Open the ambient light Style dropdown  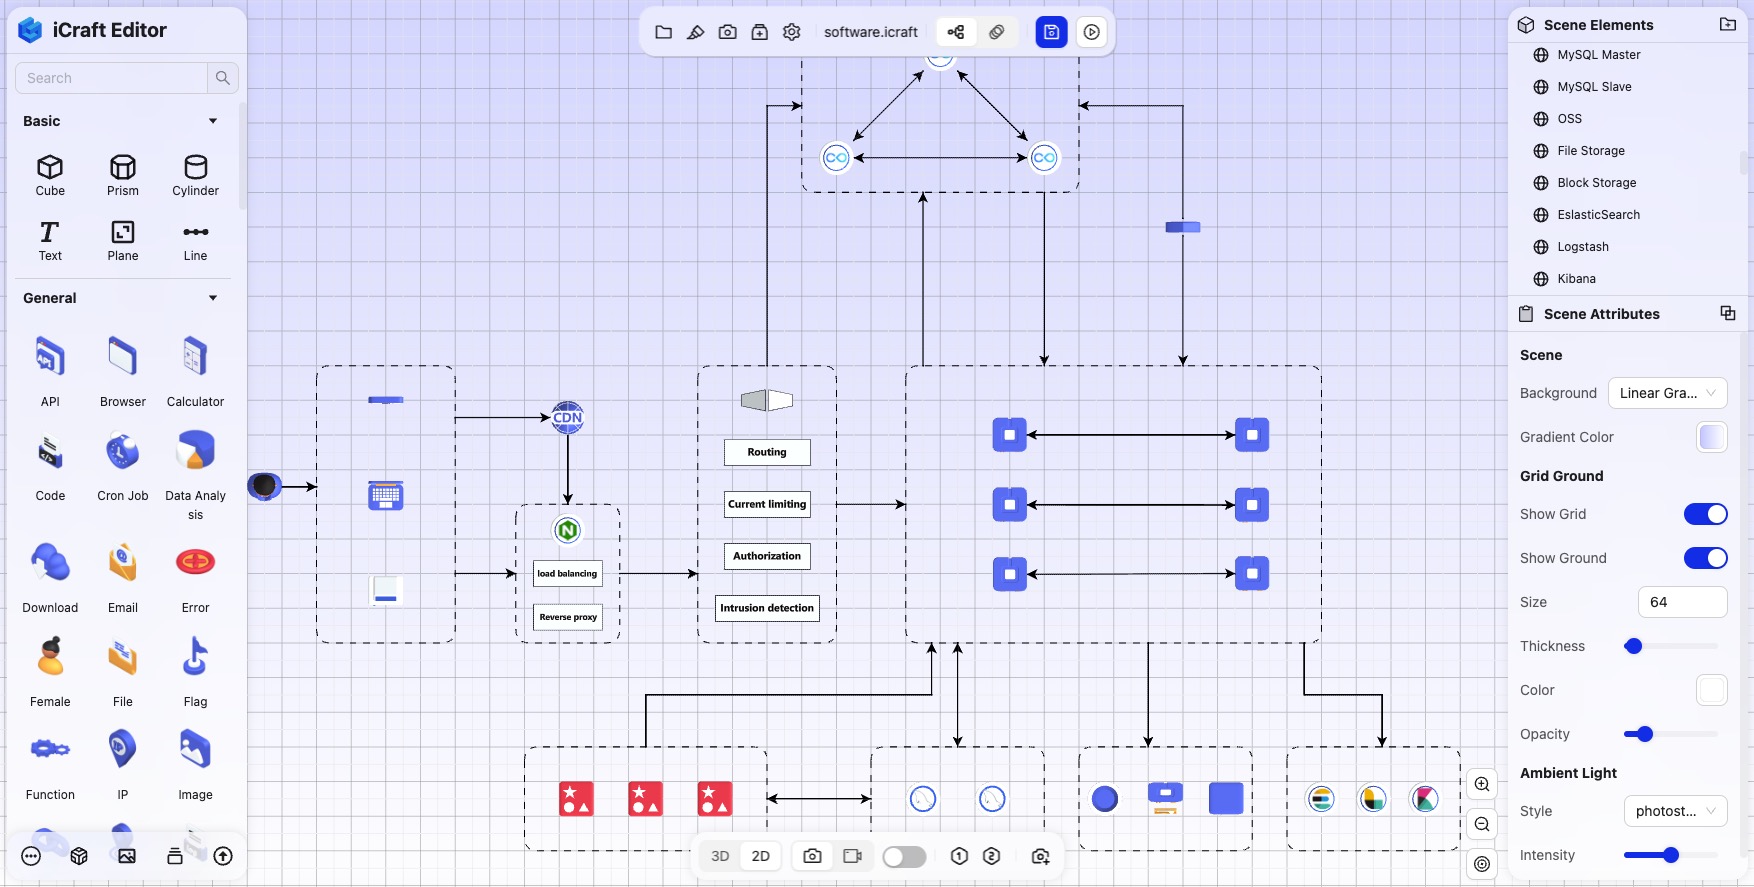[x=1675, y=811]
